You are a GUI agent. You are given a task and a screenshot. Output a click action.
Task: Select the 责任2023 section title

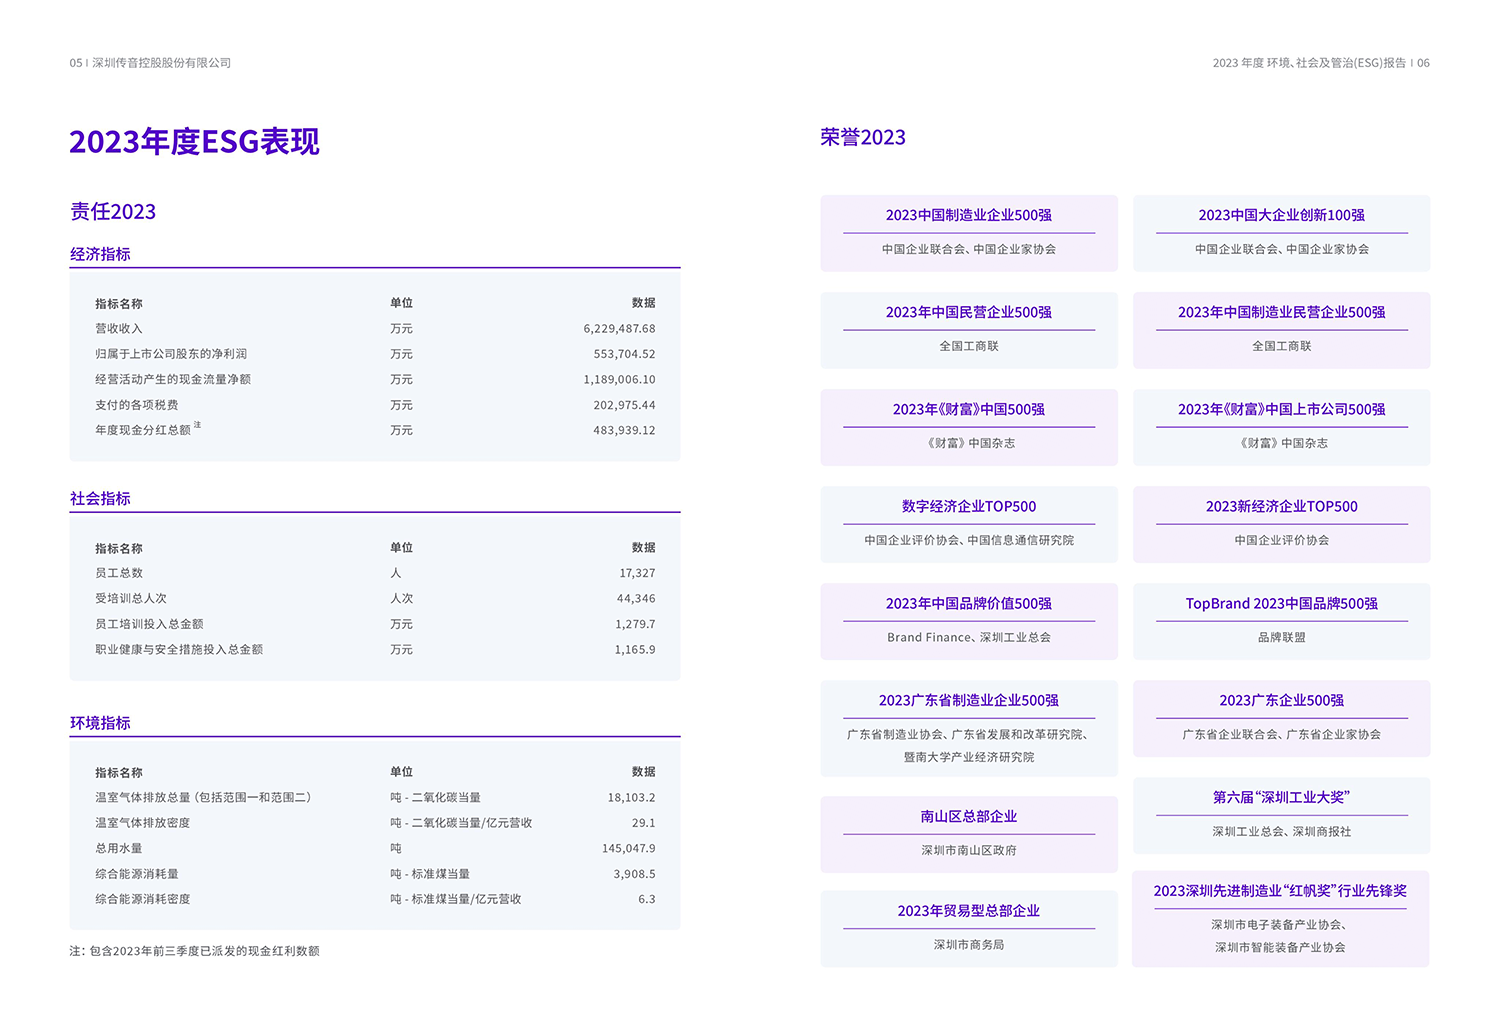pyautogui.click(x=113, y=212)
